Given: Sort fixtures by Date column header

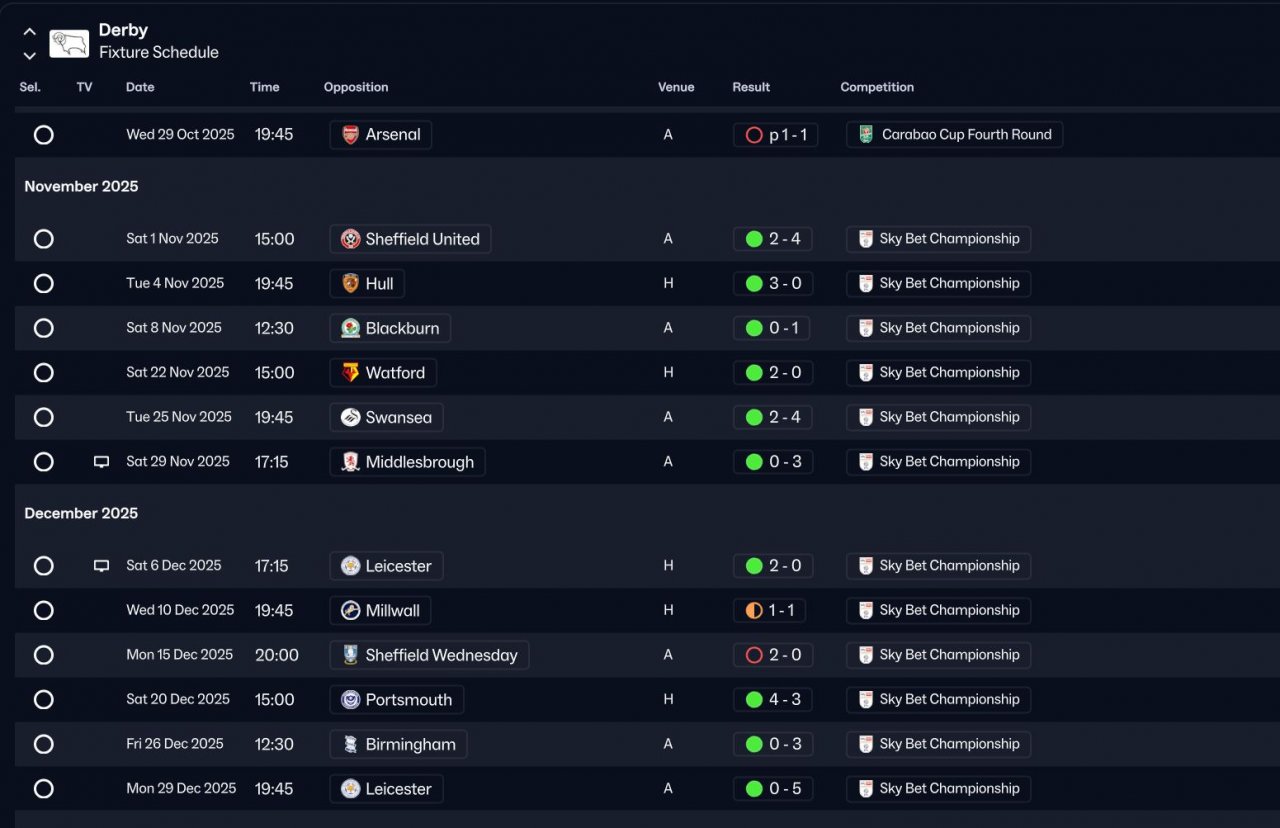Looking at the screenshot, I should click(x=140, y=87).
